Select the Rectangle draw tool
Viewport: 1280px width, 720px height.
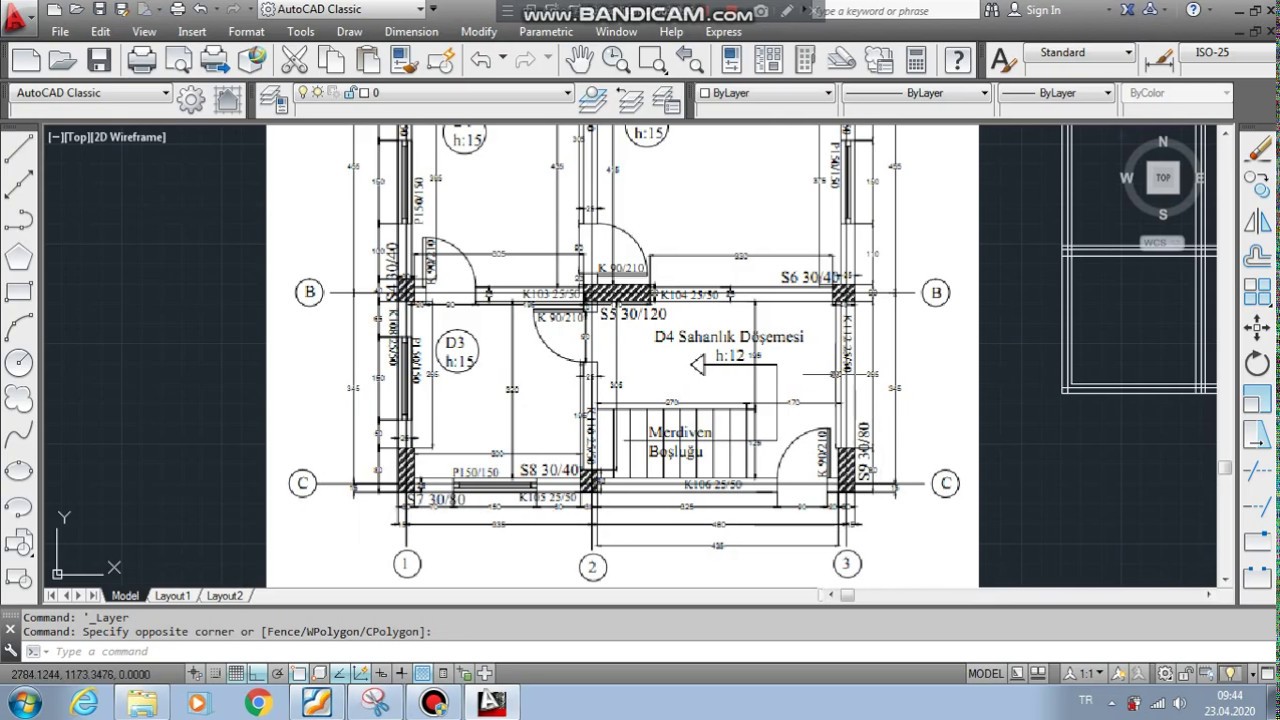coord(19,292)
